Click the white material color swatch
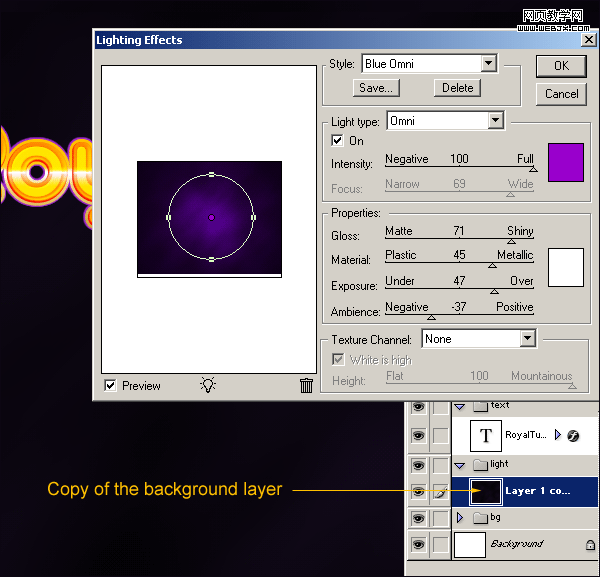600x577 pixels. coord(566,267)
